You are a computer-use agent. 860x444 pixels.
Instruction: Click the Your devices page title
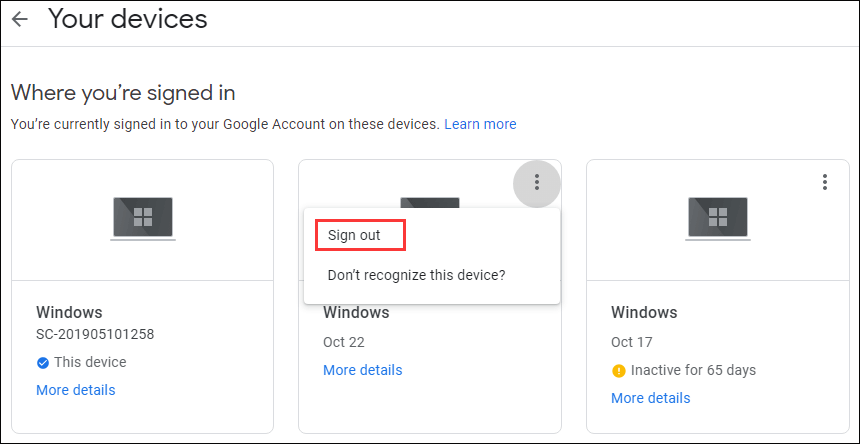[127, 18]
